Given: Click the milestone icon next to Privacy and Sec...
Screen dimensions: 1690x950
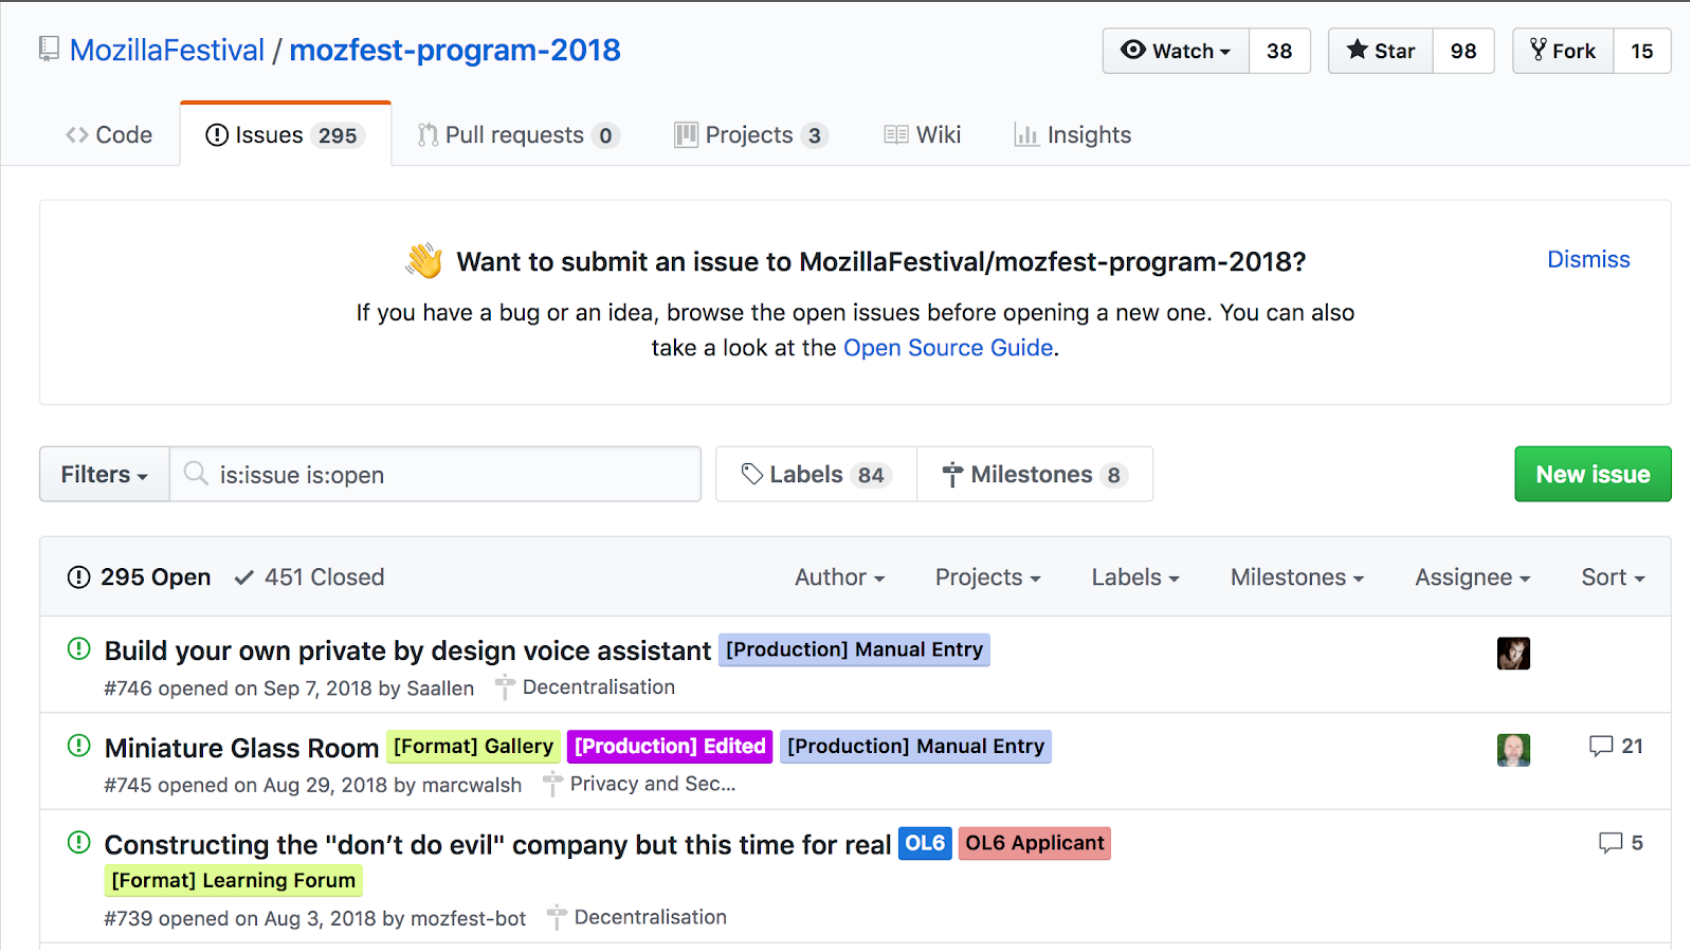Looking at the screenshot, I should point(552,784).
